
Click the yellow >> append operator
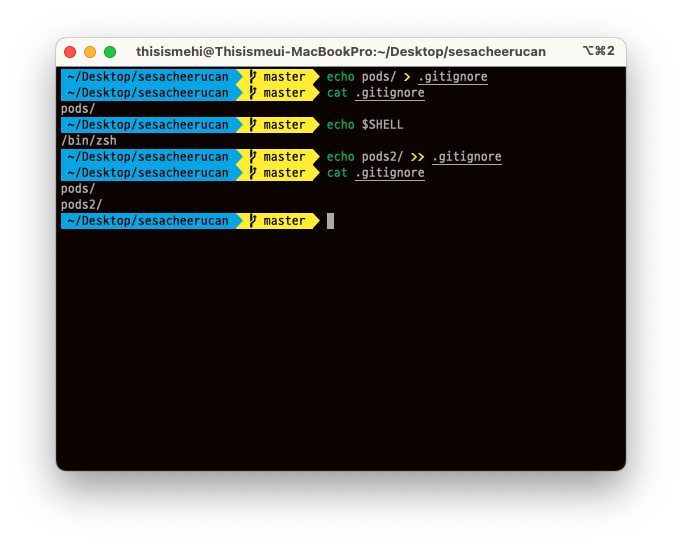417,157
